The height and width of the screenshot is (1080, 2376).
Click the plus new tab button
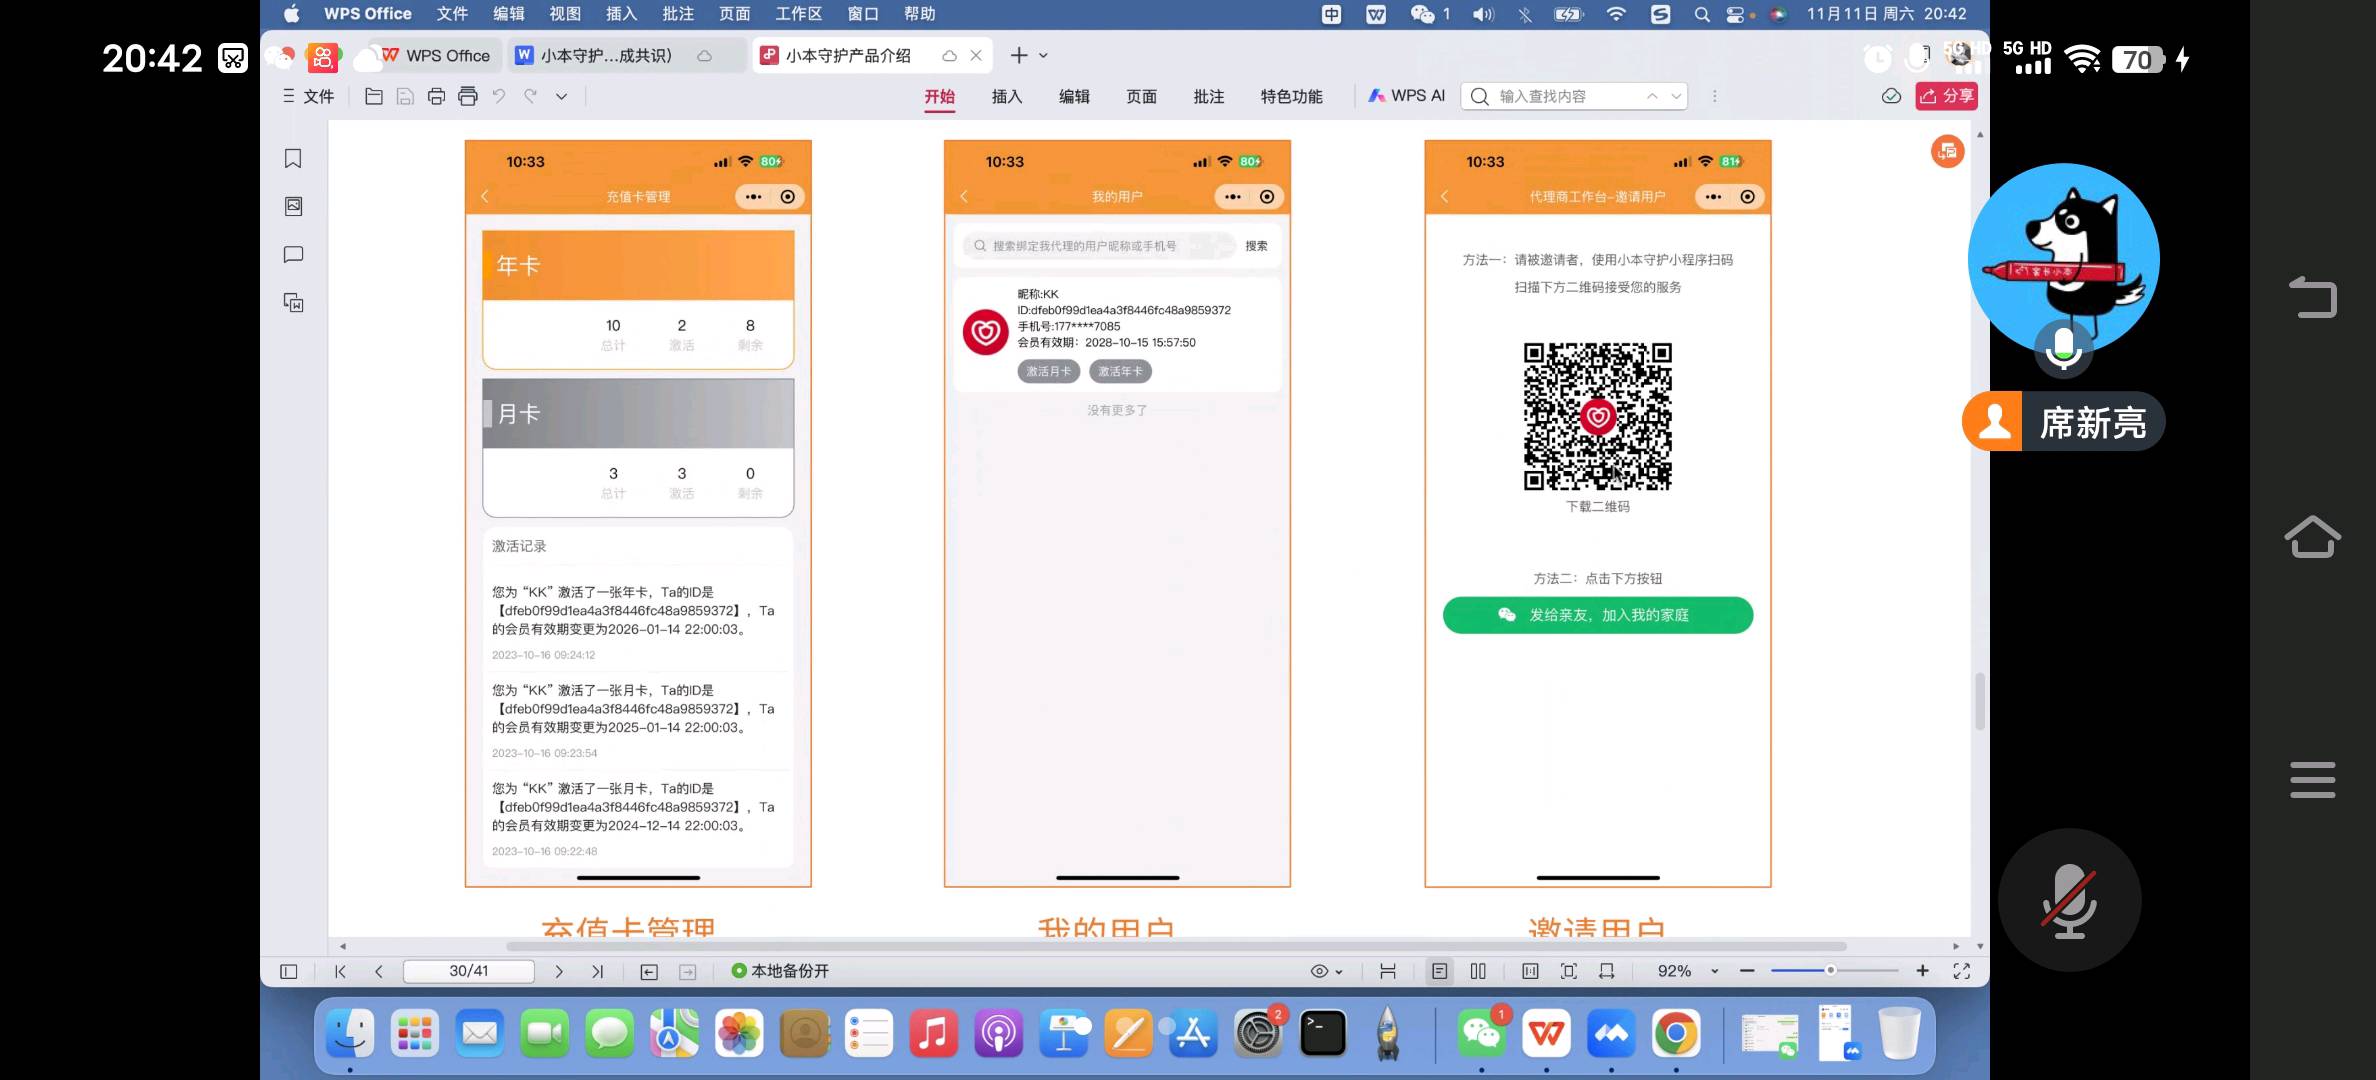pos(1018,55)
